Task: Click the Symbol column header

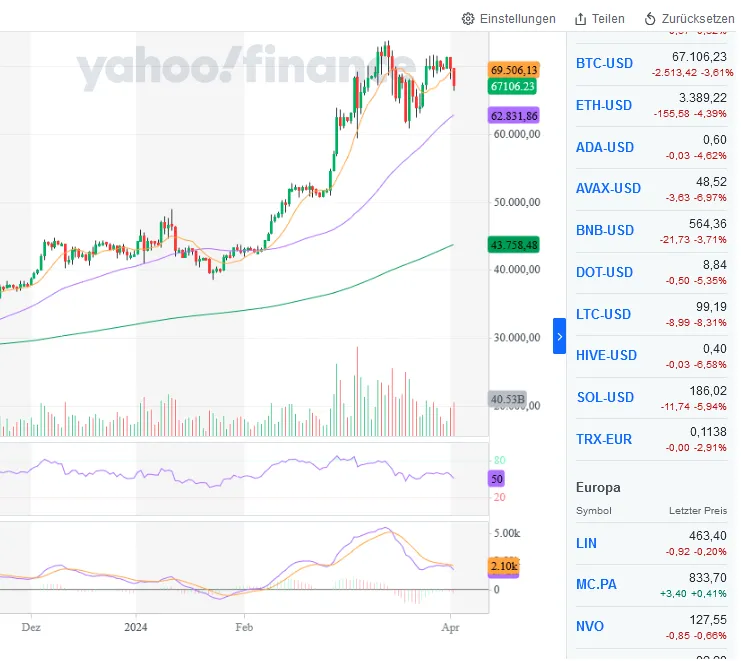Action: click(594, 511)
